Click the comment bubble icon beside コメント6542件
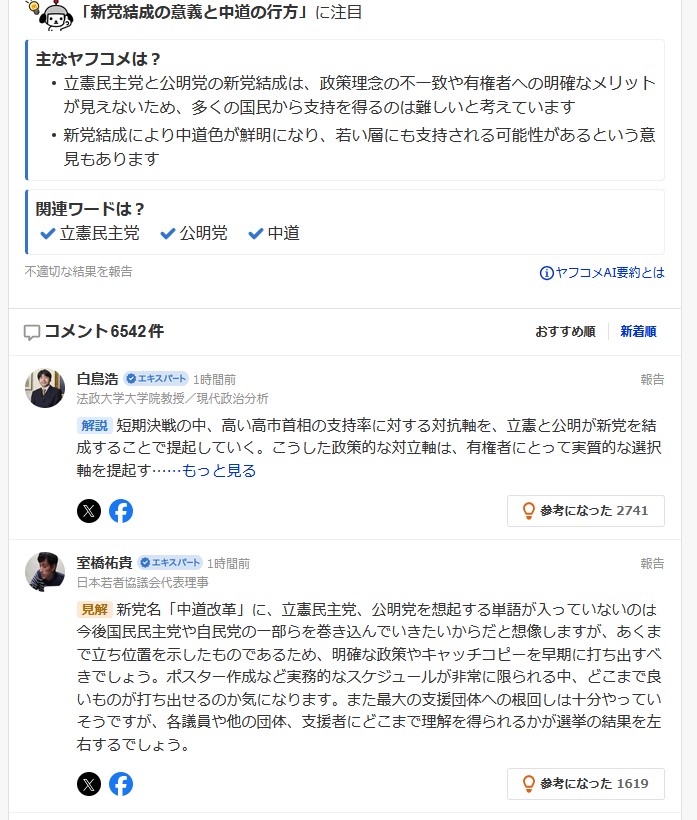The width and height of the screenshot is (697, 820). point(32,332)
